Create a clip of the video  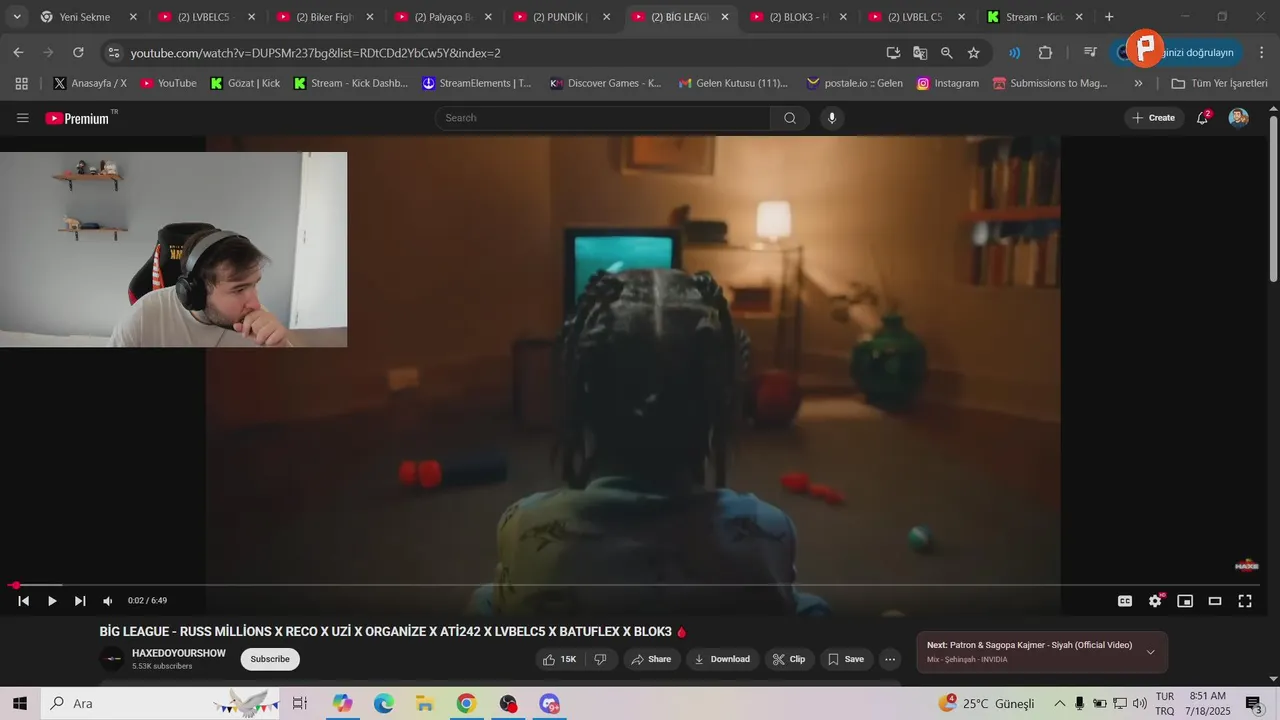789,659
